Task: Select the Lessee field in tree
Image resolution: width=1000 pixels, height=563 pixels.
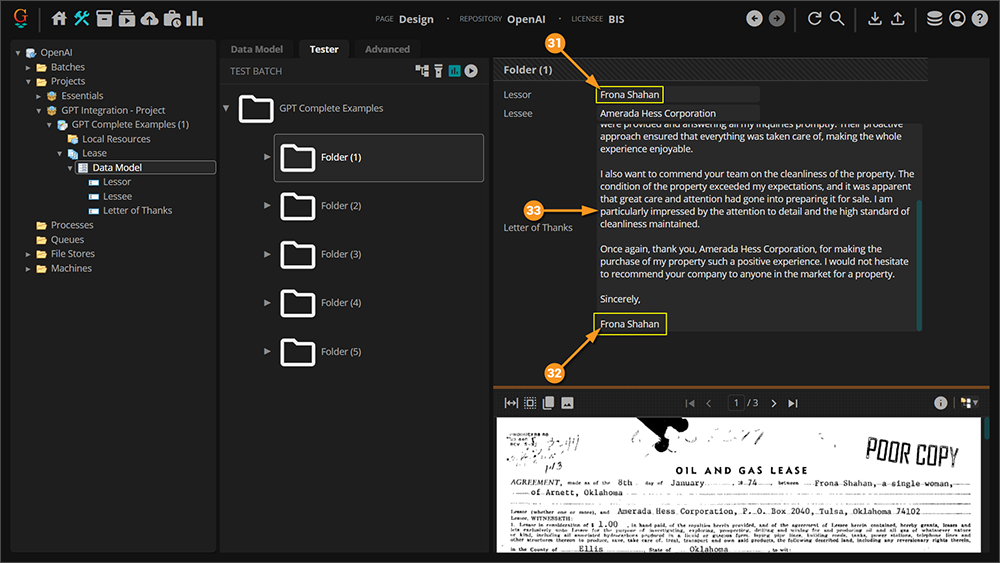Action: 117,196
